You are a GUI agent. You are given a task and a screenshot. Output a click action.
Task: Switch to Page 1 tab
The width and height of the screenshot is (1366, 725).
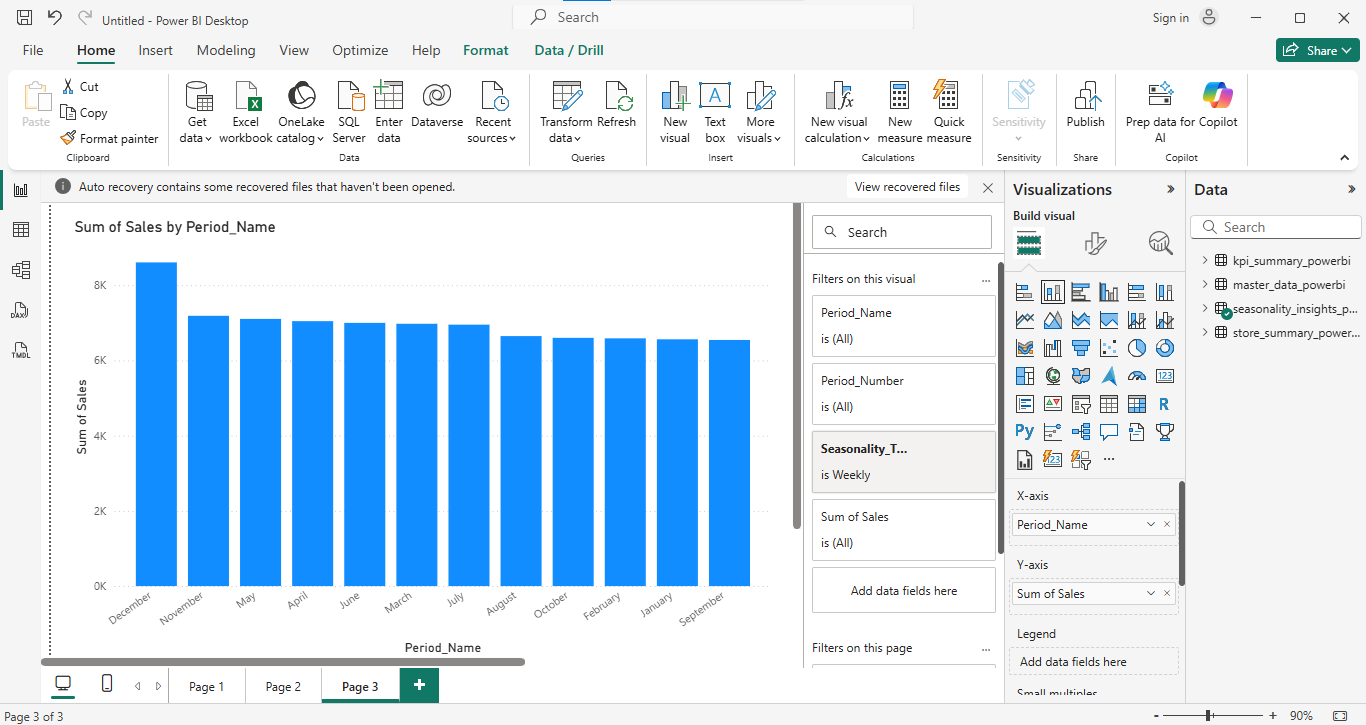click(x=206, y=686)
